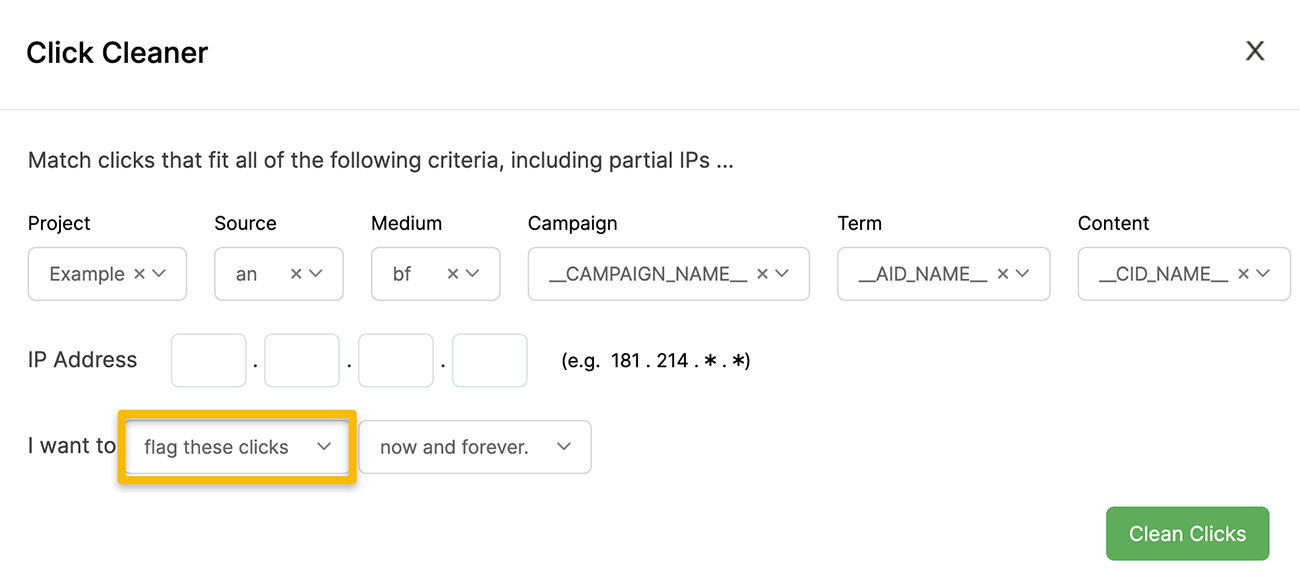Viewport: 1300px width, 587px height.
Task: Clear the __CID_NAME__ content selection
Action: (1243, 274)
